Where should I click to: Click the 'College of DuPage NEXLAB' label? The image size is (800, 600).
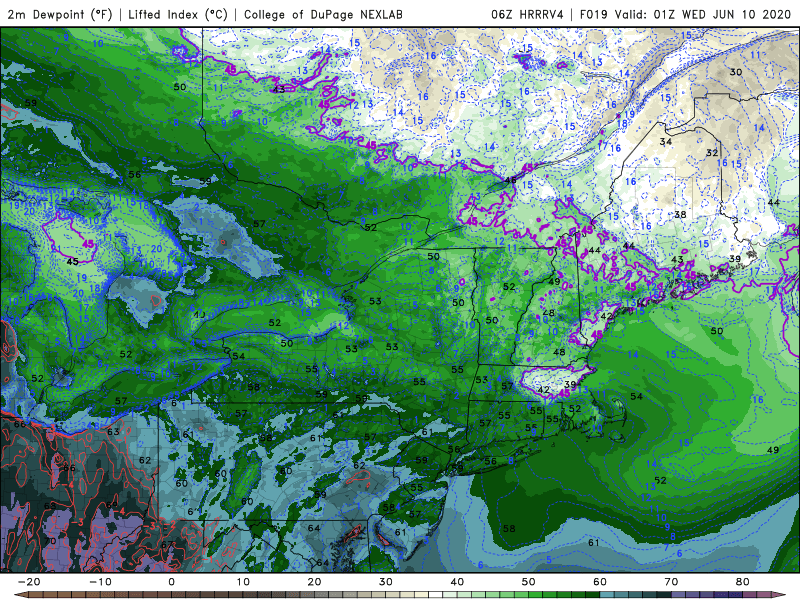(323, 14)
